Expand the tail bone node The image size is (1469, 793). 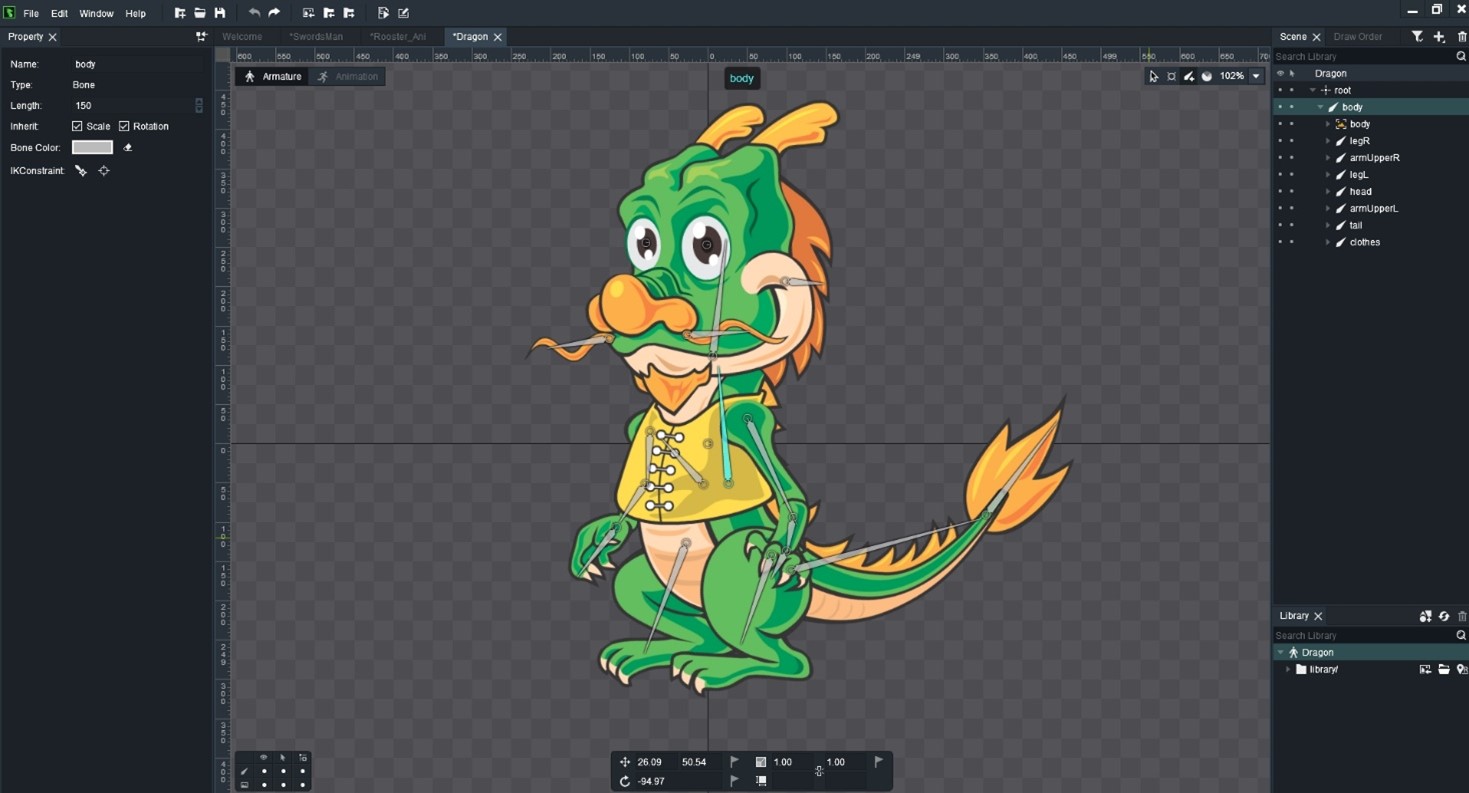coord(1328,226)
